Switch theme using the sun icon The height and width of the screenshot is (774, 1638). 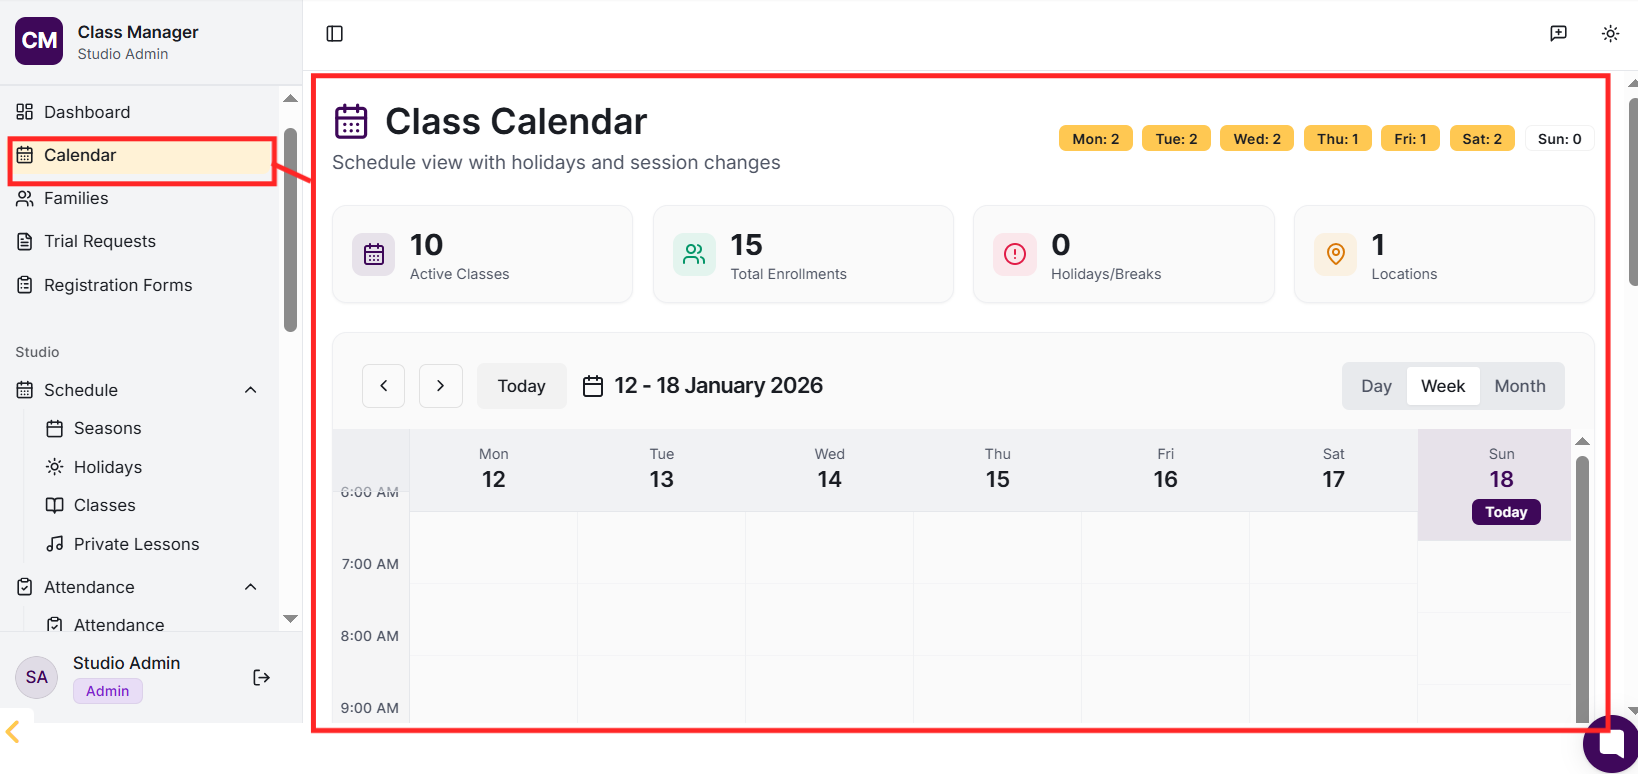point(1610,34)
